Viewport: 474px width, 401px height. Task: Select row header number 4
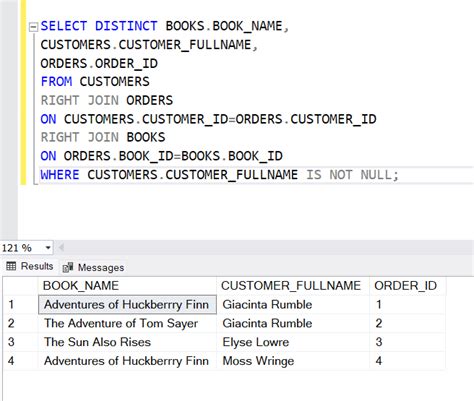pos(21,361)
